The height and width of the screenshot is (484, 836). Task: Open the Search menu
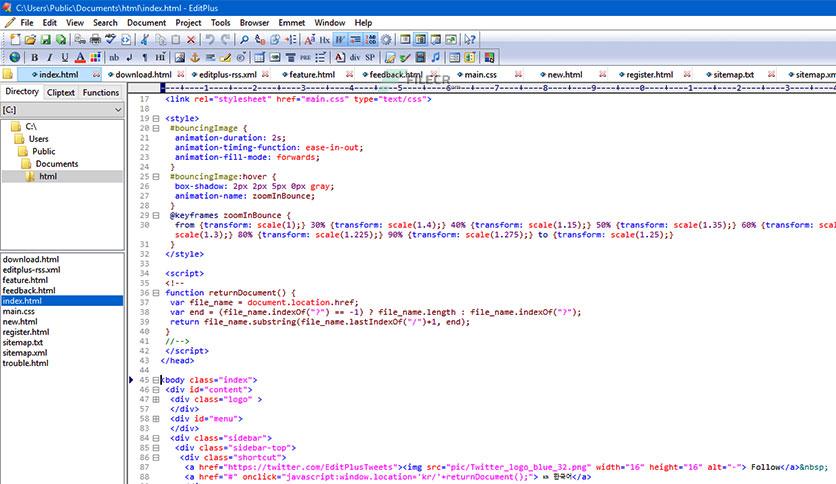105,23
